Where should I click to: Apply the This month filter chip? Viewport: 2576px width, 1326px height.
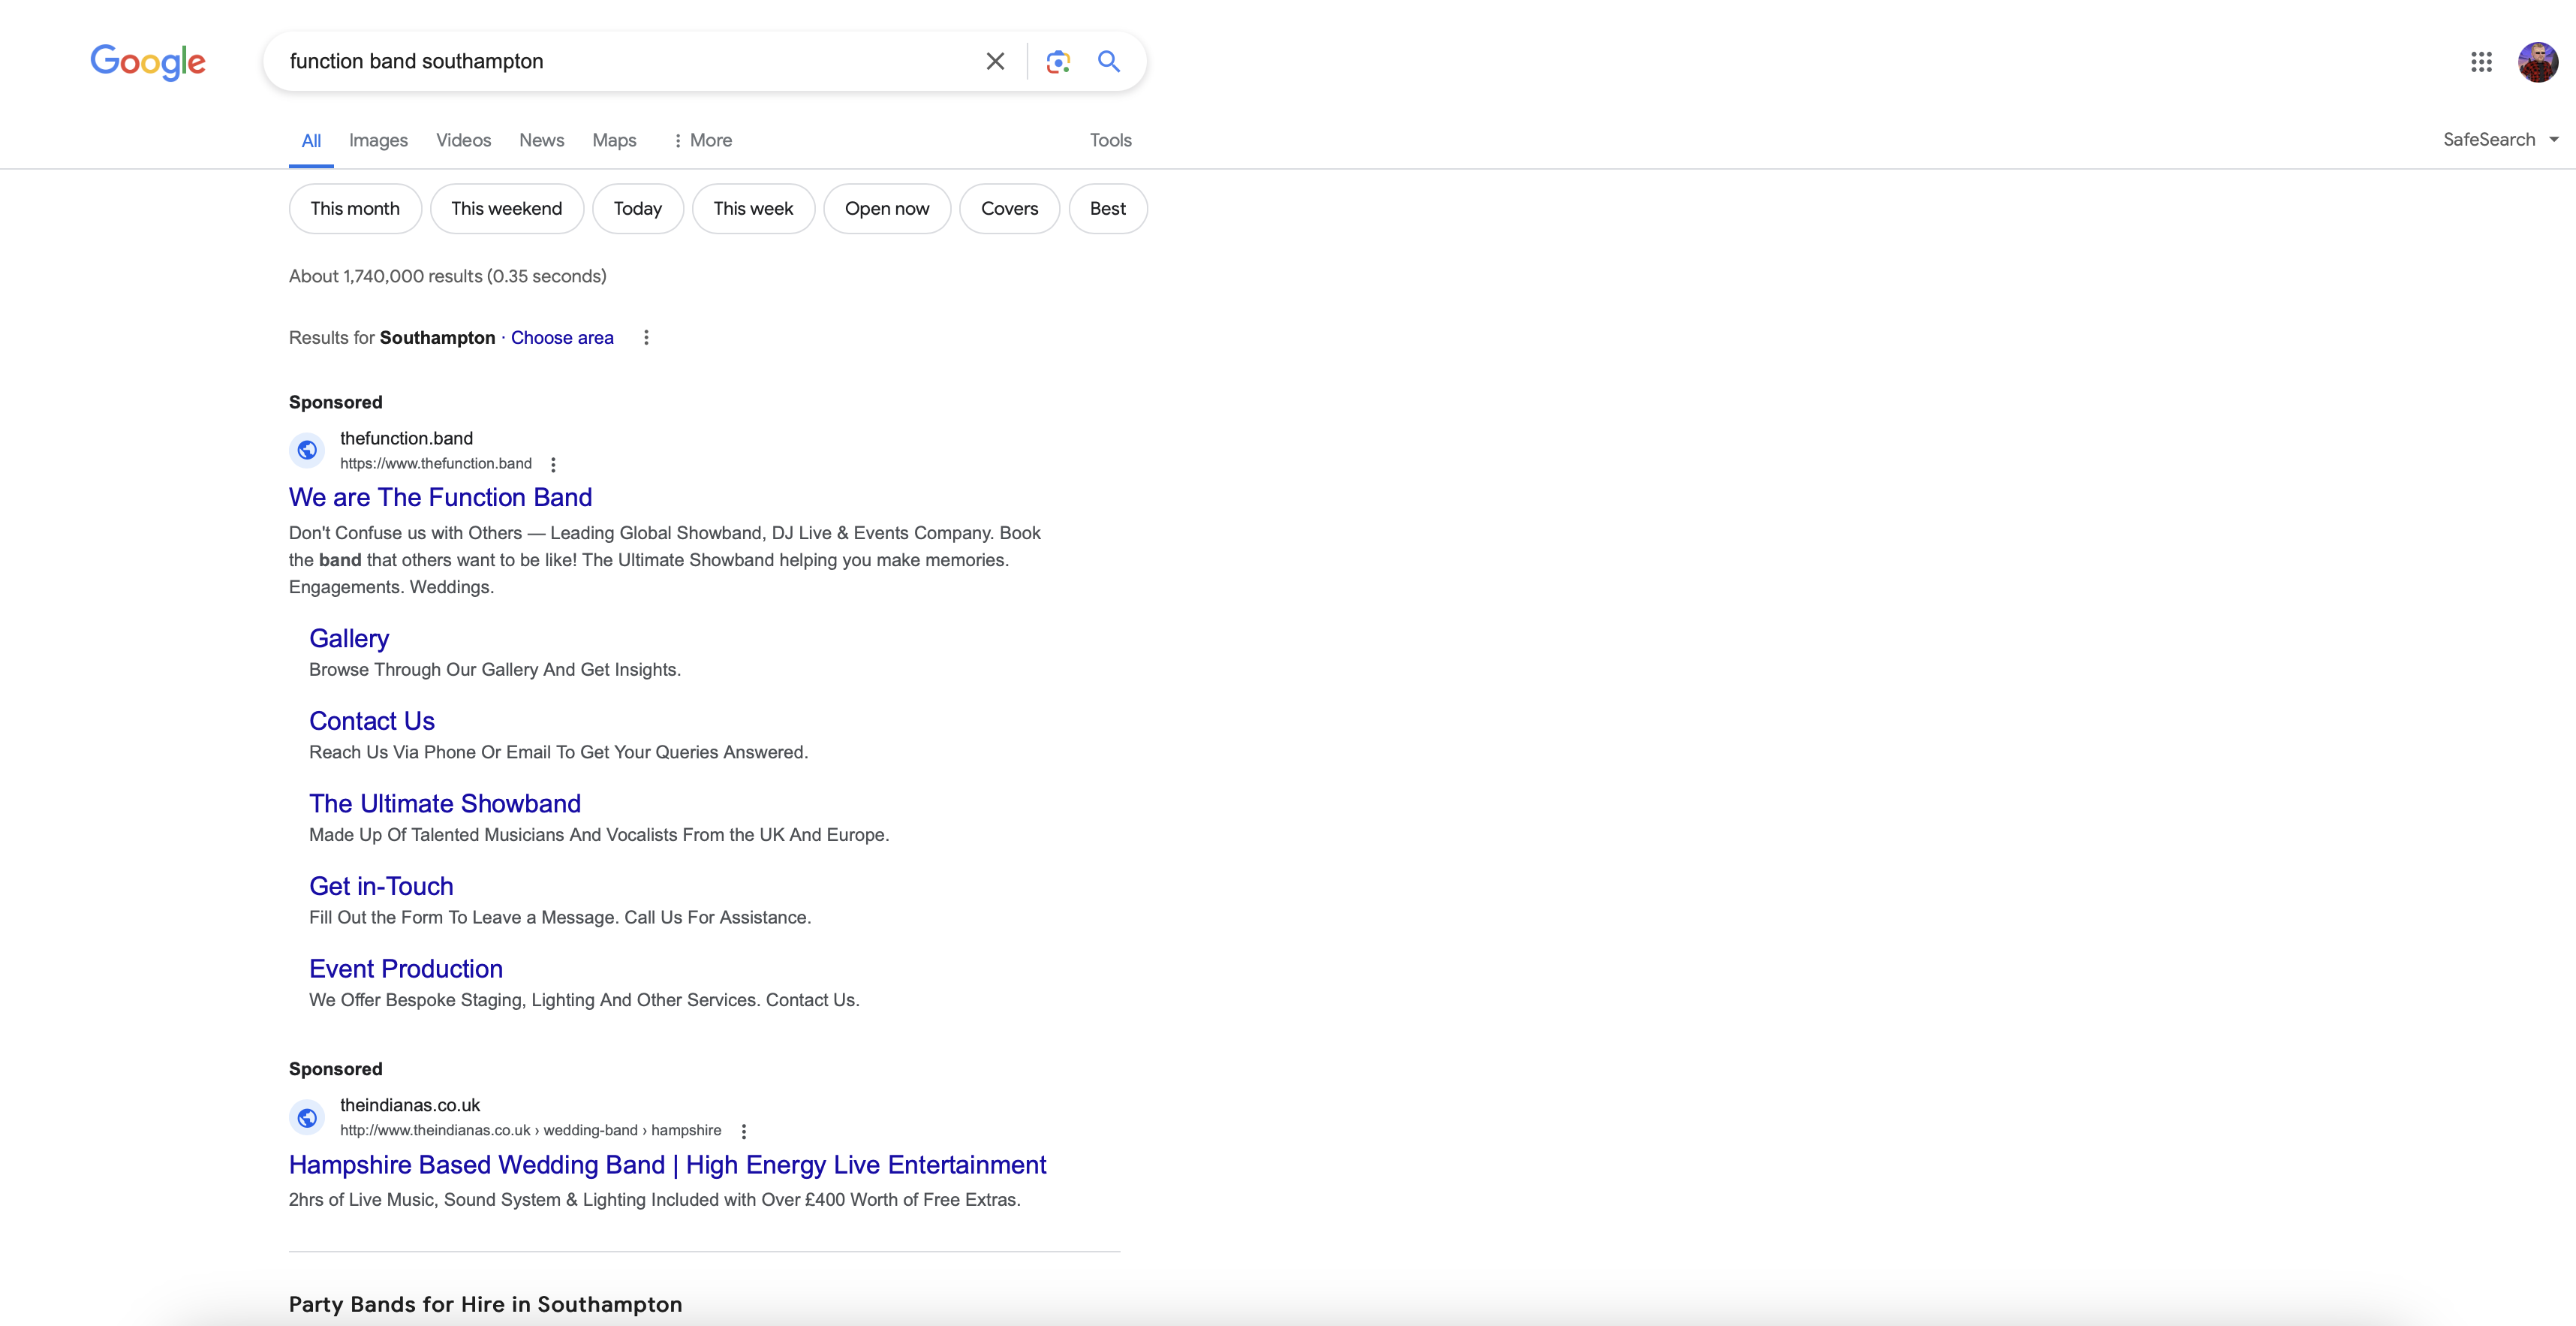pyautogui.click(x=355, y=208)
